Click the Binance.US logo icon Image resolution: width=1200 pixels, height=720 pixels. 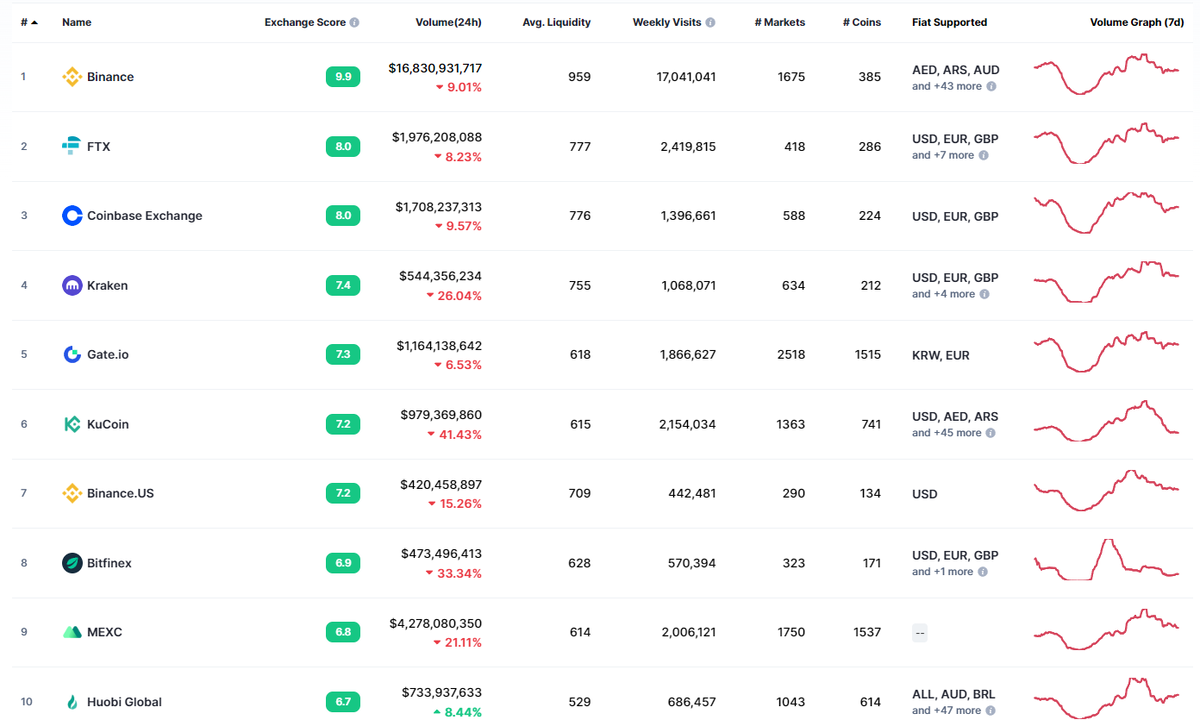point(72,493)
